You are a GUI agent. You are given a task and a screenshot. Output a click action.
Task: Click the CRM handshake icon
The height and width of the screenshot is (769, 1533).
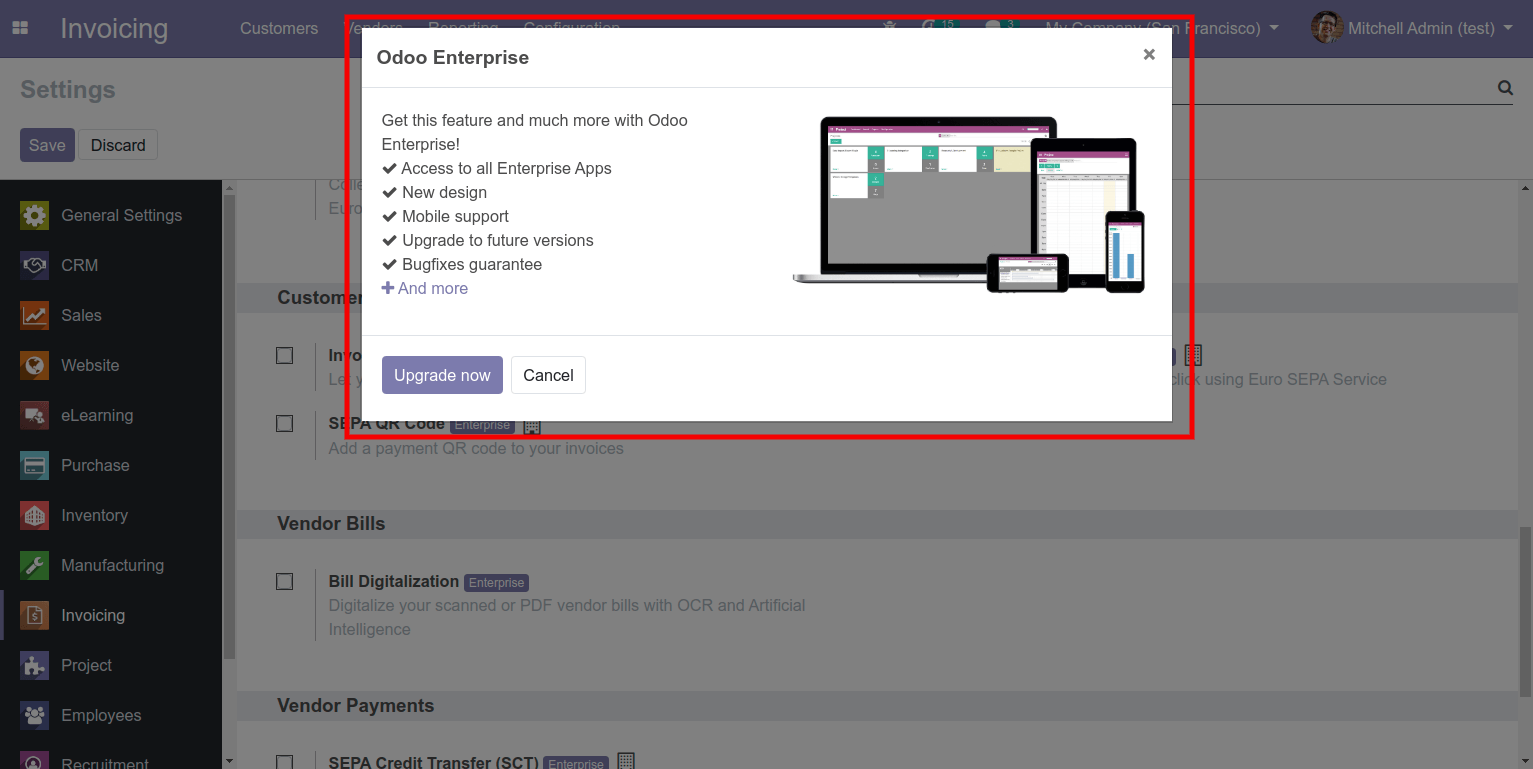35,265
